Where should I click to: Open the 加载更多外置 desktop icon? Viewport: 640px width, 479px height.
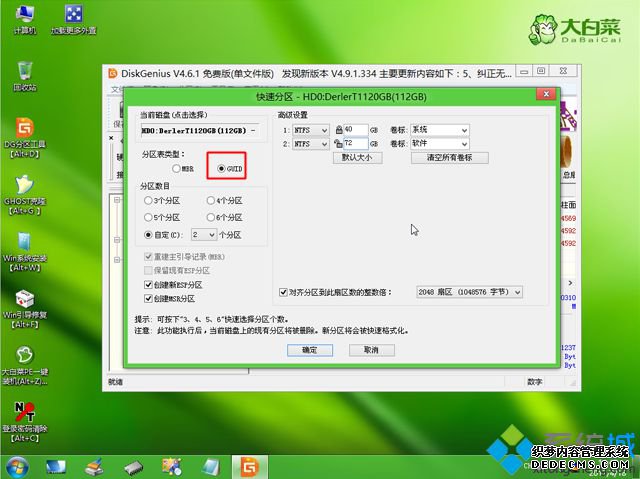coord(73,20)
